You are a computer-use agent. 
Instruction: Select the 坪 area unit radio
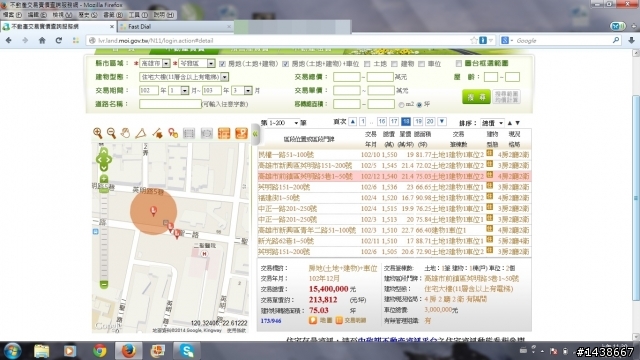click(x=419, y=105)
